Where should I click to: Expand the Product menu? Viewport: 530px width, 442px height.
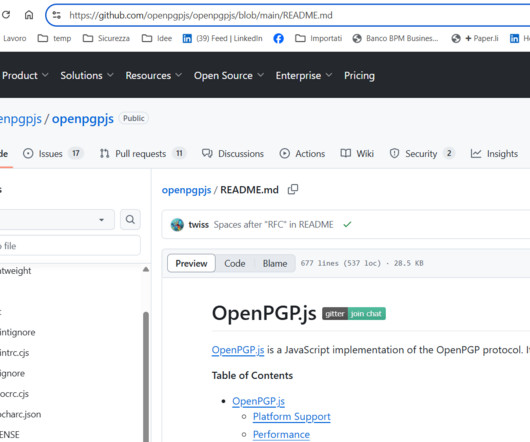[x=25, y=75]
